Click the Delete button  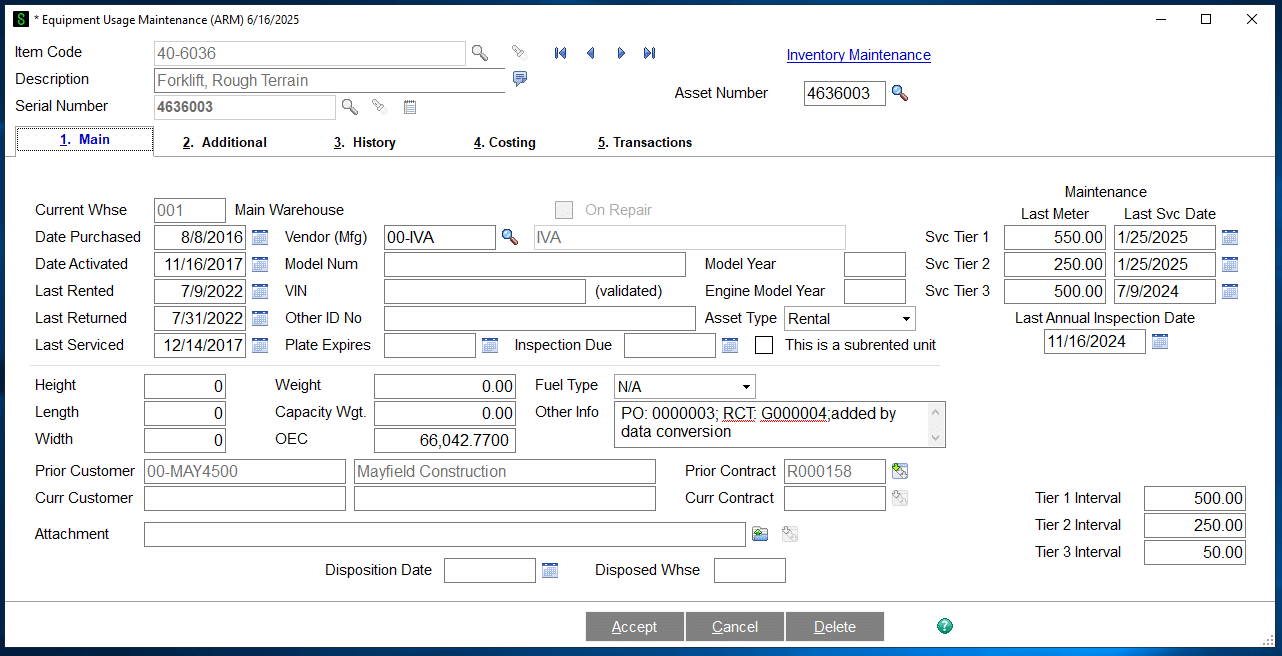[x=835, y=627]
